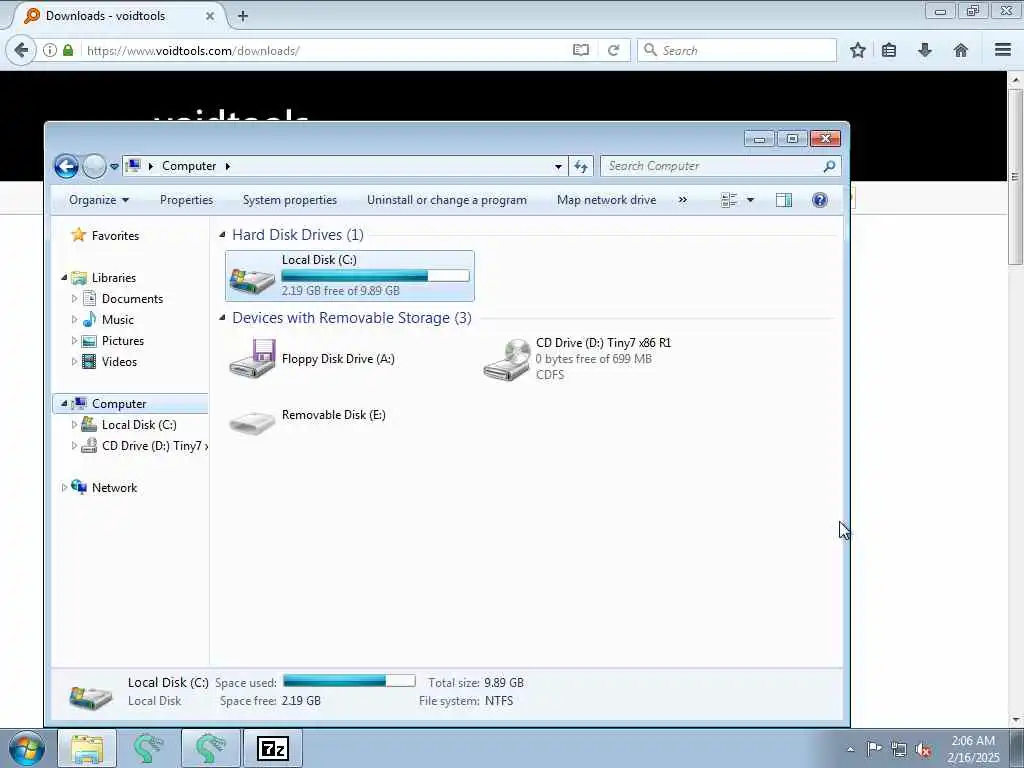Open the Music library
Screen dimensions: 1024x768
coord(118,319)
